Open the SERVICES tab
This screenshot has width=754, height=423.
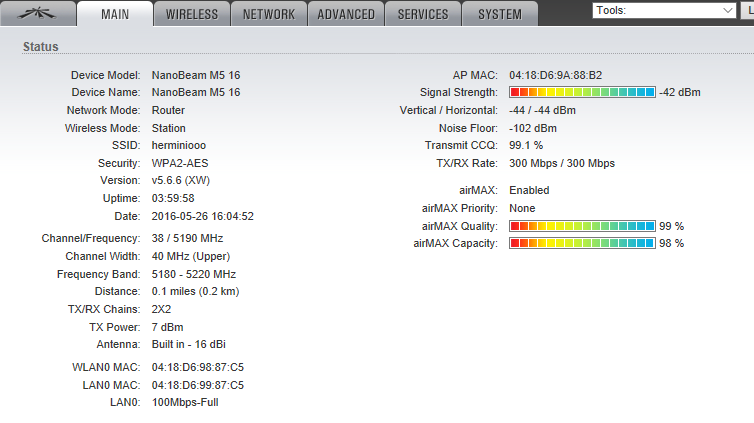pos(423,14)
